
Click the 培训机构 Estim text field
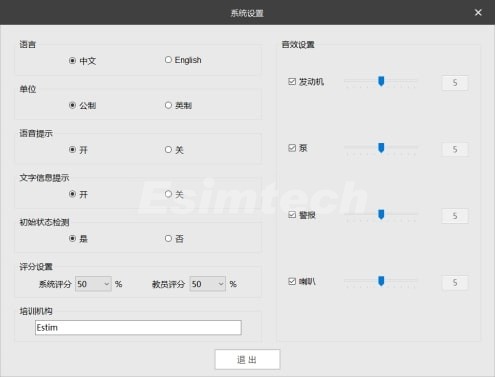pos(138,328)
